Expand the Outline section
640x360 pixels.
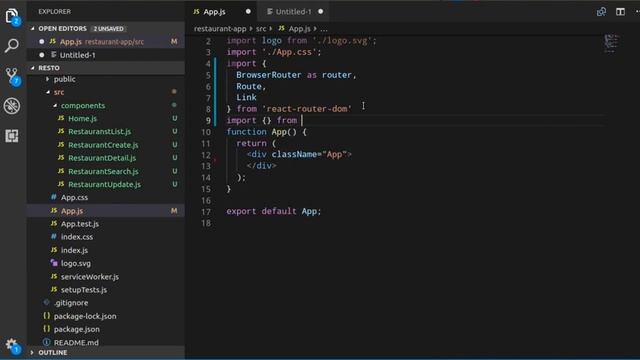(x=33, y=352)
